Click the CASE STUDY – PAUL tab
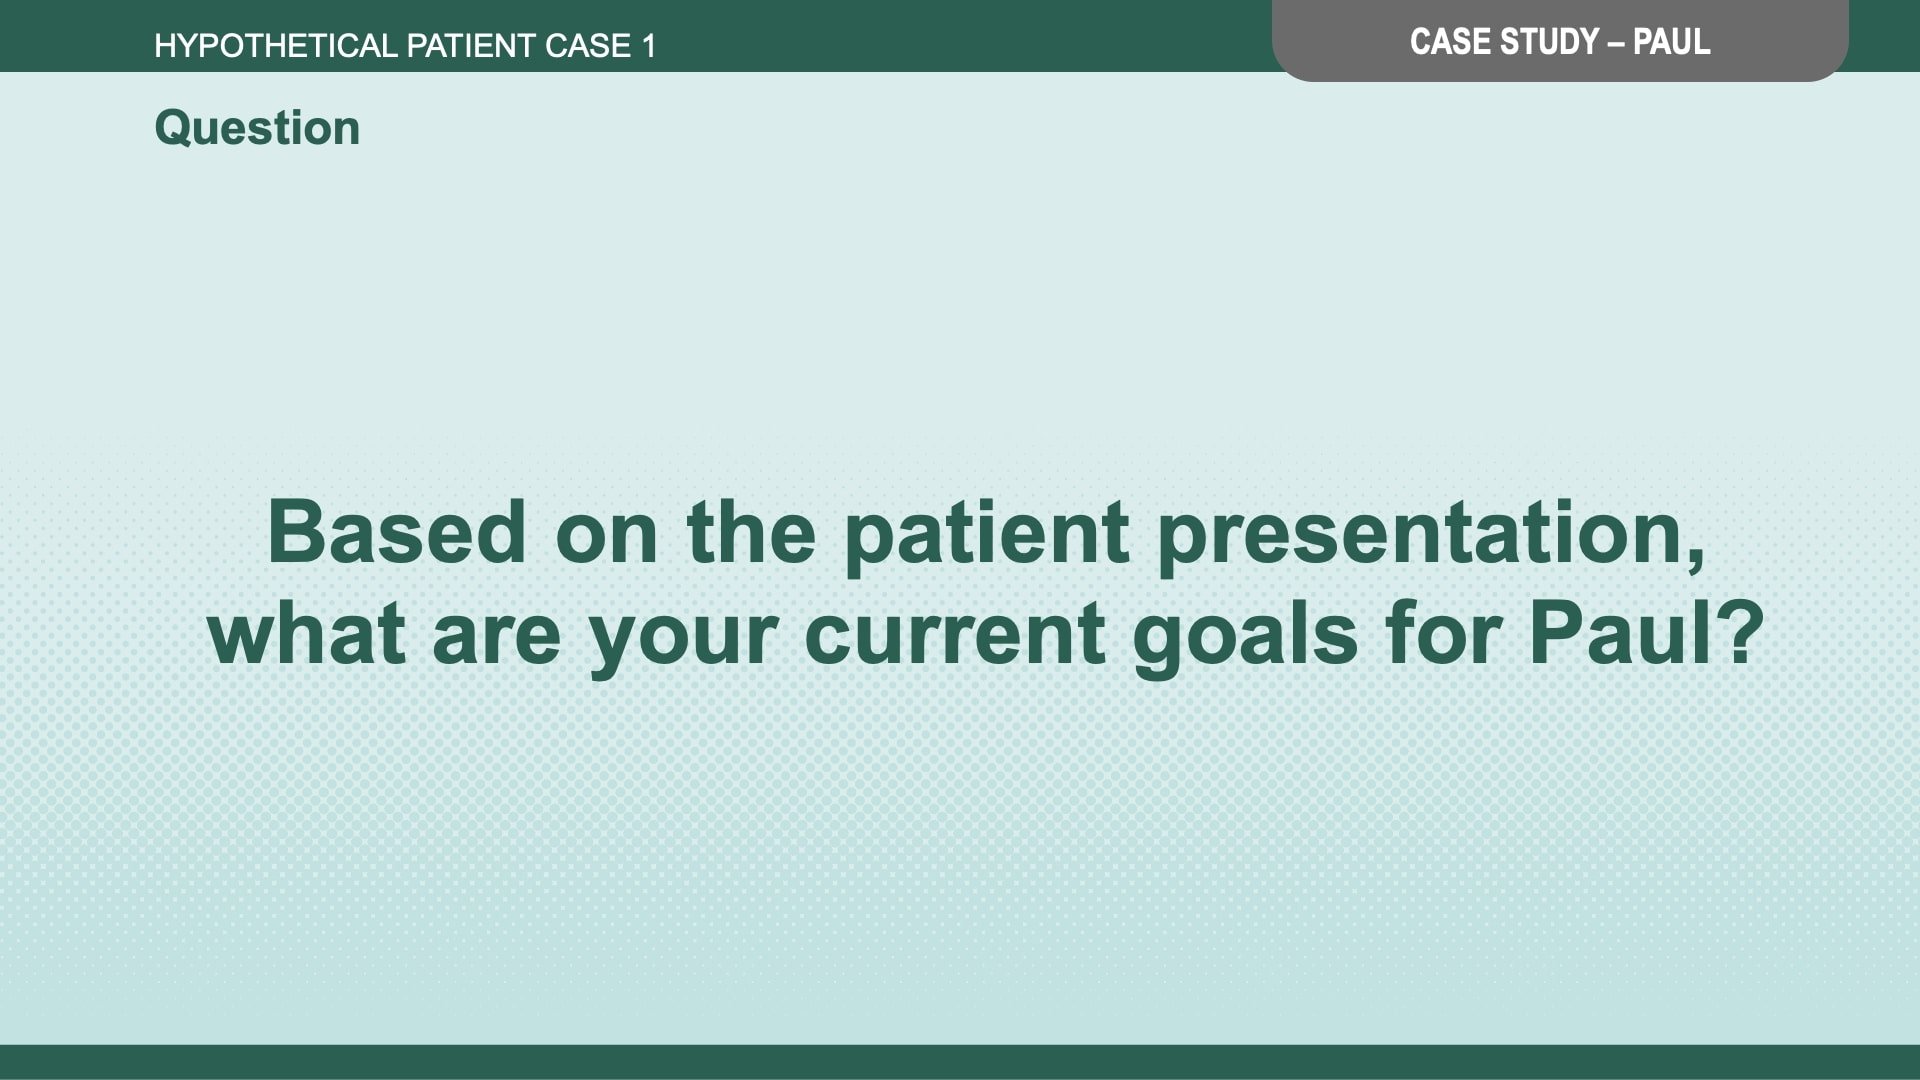Image resolution: width=1920 pixels, height=1080 pixels. (1559, 42)
